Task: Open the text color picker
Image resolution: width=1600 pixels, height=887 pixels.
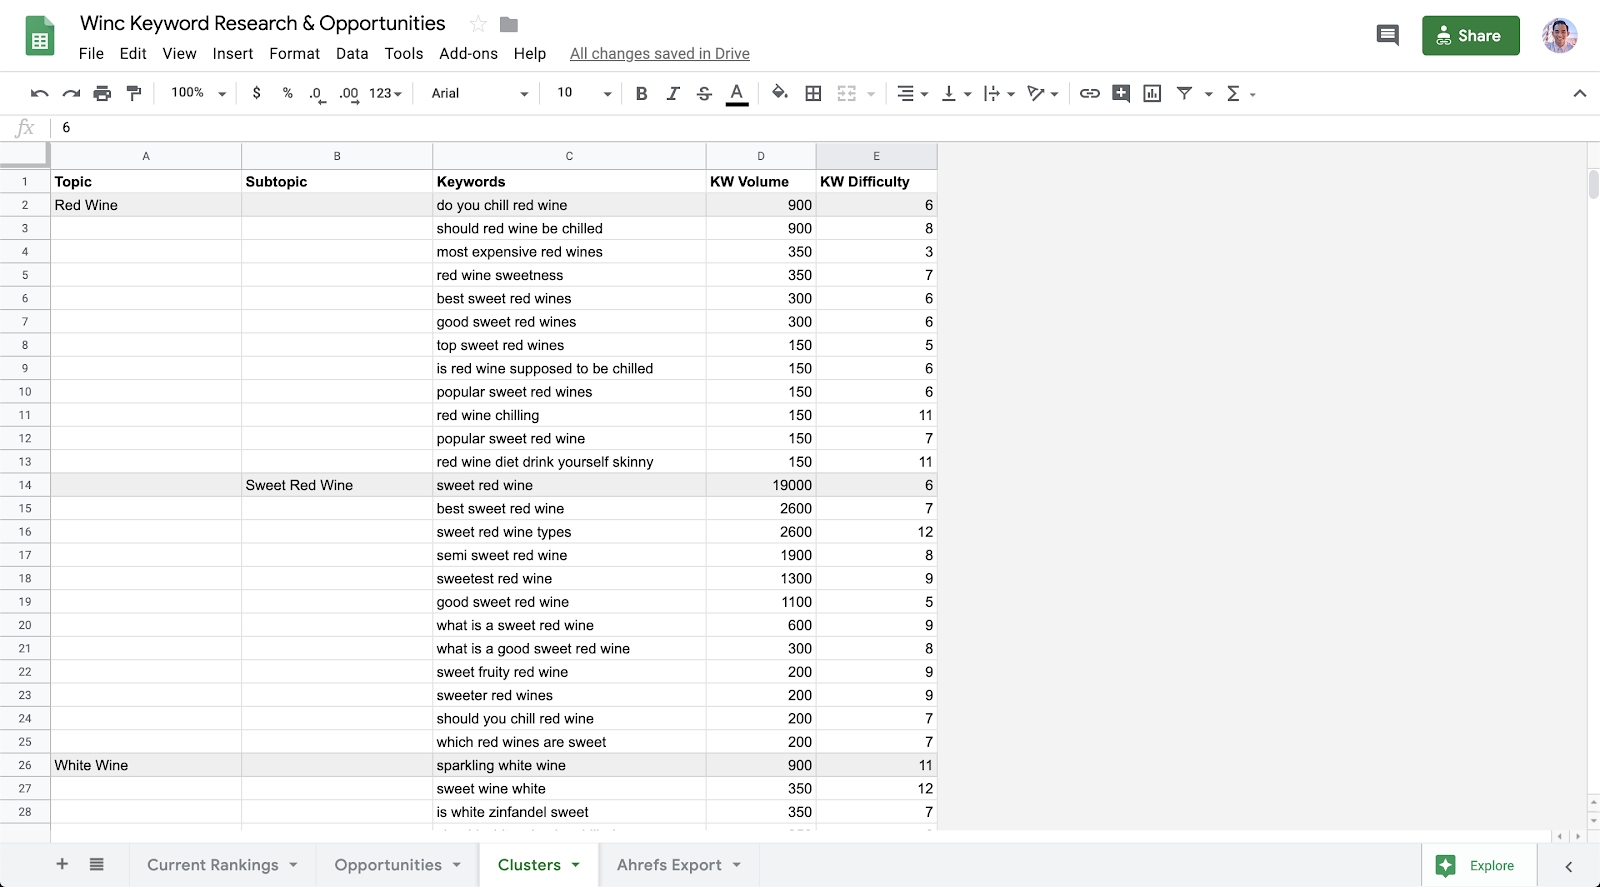Action: click(737, 93)
